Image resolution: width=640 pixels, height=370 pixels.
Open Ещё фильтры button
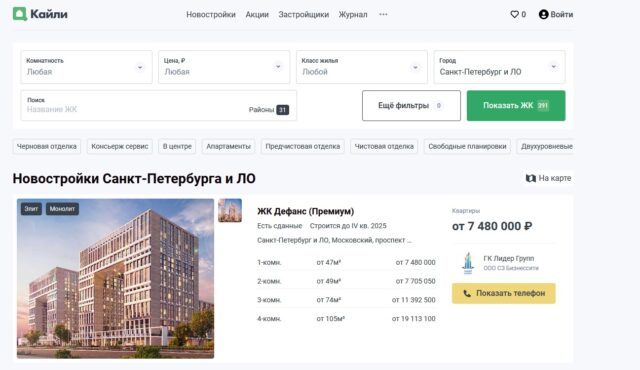[411, 106]
